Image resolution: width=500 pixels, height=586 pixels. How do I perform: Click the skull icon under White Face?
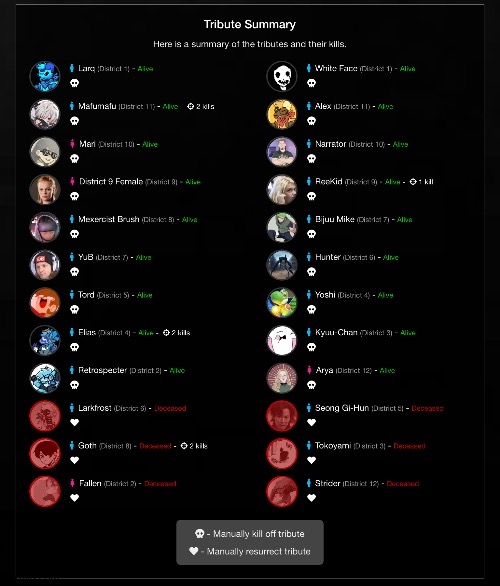pyautogui.click(x=311, y=83)
